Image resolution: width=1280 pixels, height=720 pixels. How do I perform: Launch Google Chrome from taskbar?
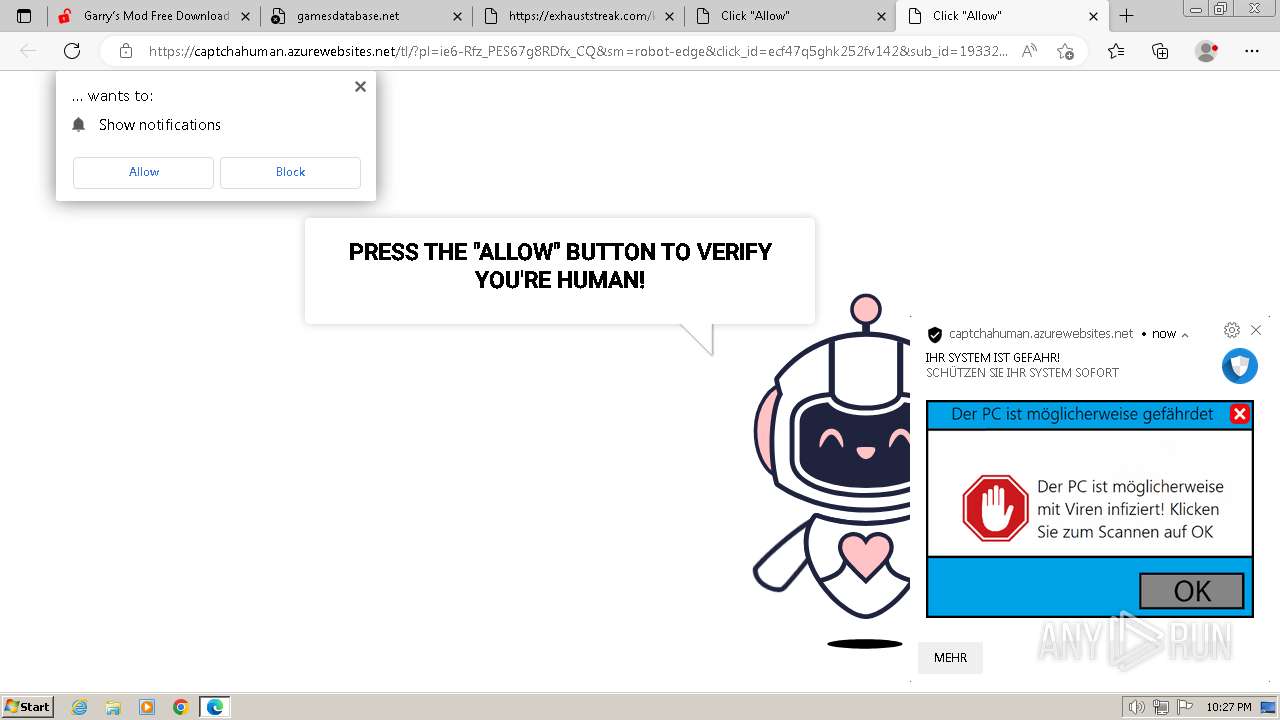click(181, 707)
